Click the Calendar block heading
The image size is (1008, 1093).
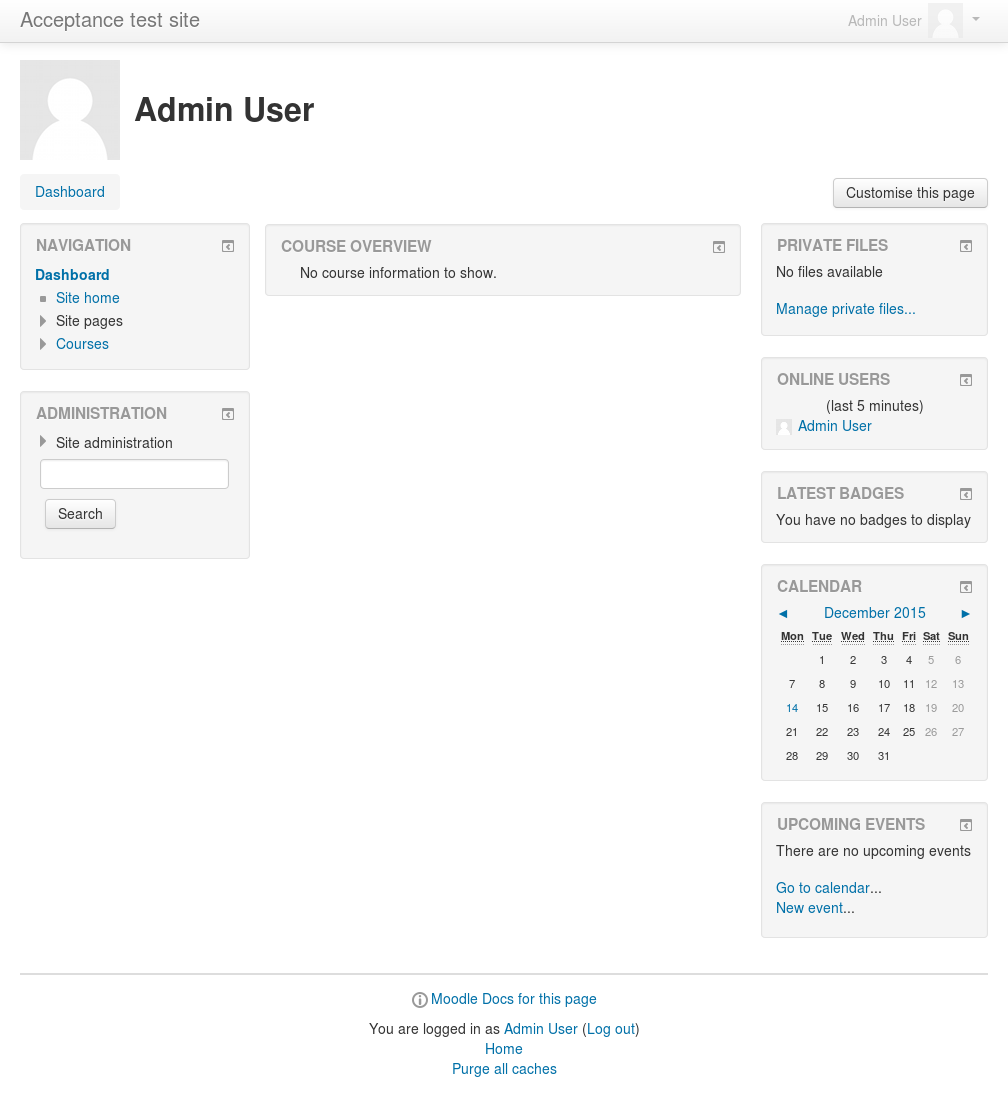point(819,586)
